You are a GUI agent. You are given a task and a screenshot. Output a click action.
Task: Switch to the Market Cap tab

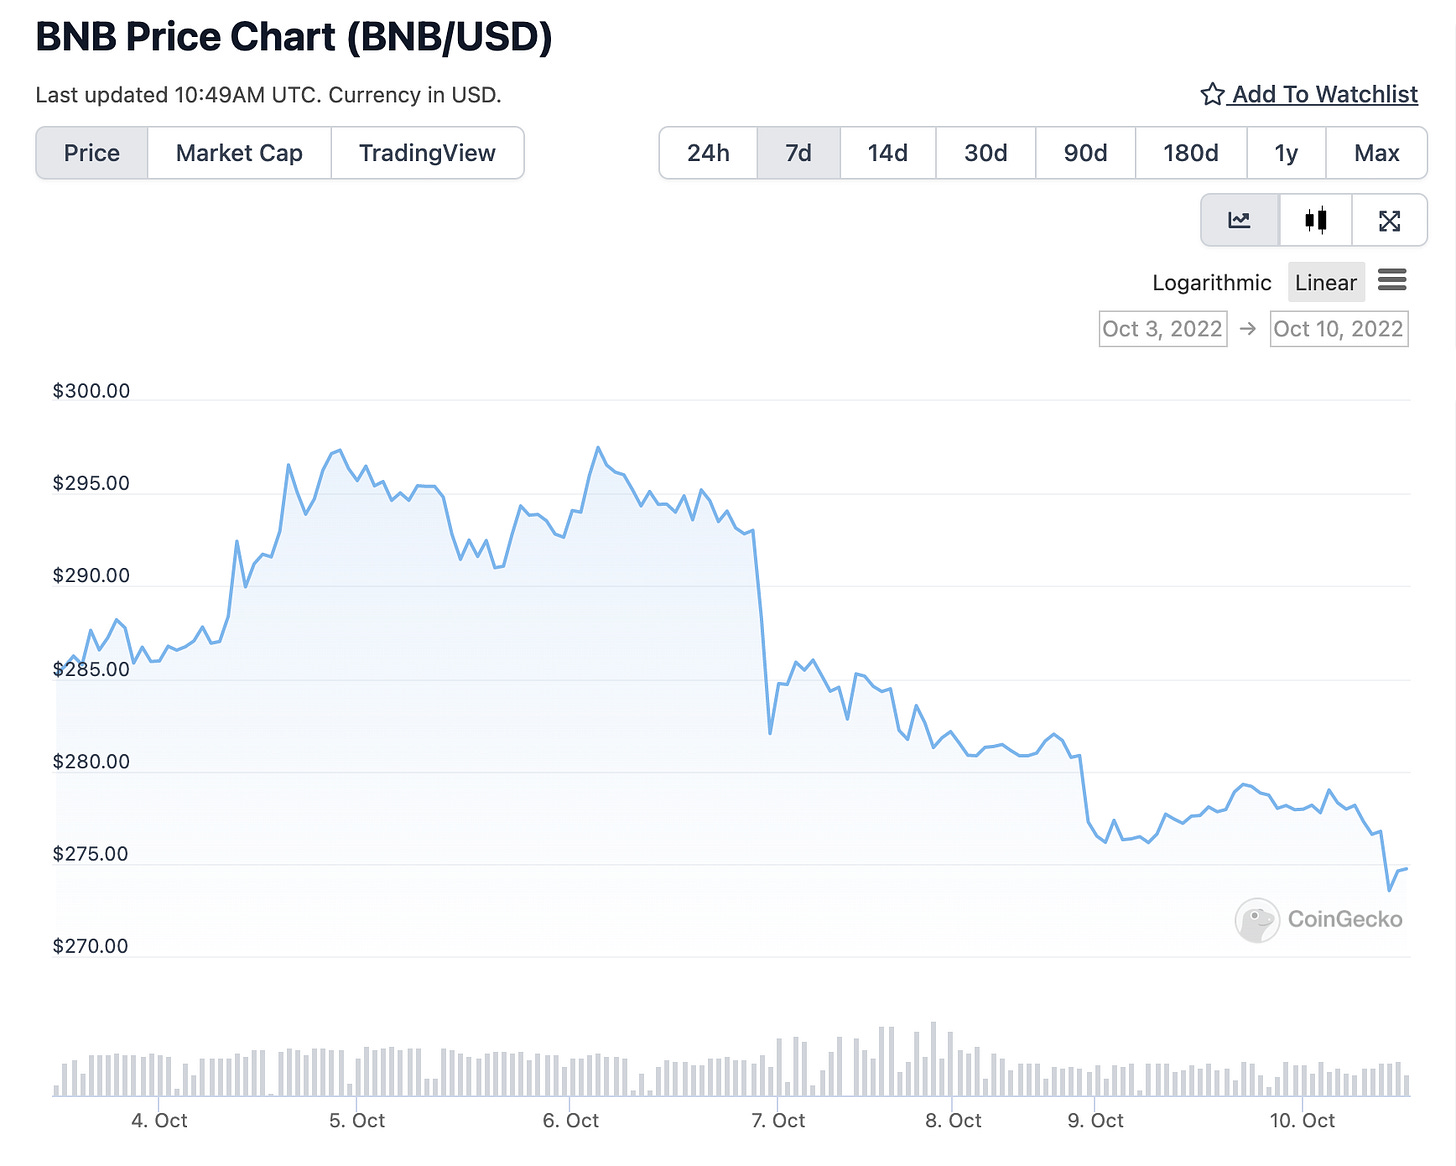(239, 153)
